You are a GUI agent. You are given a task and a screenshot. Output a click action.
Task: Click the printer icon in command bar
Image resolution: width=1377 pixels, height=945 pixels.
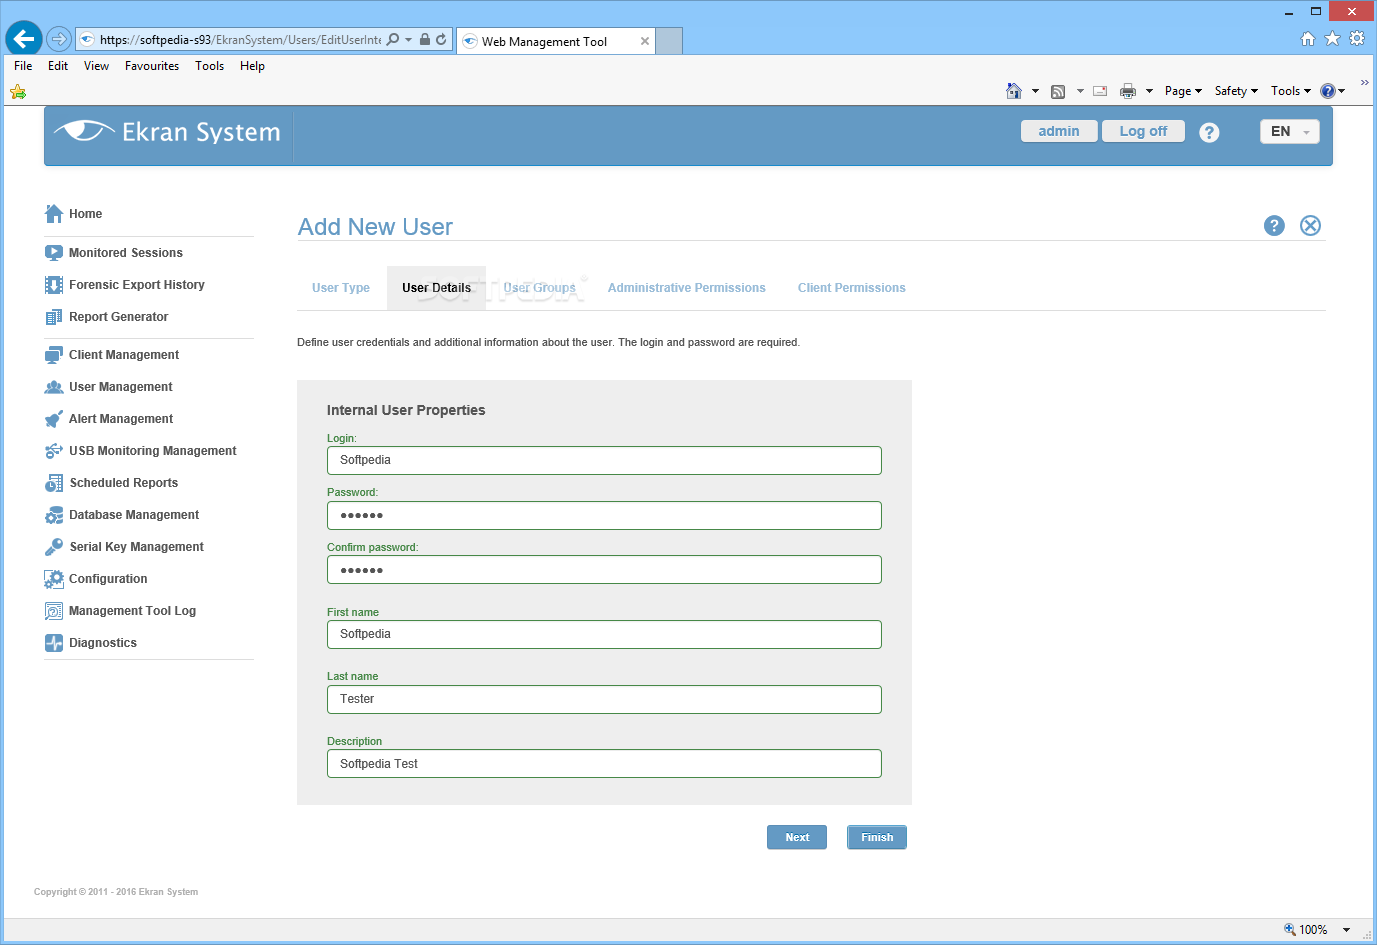pyautogui.click(x=1128, y=91)
